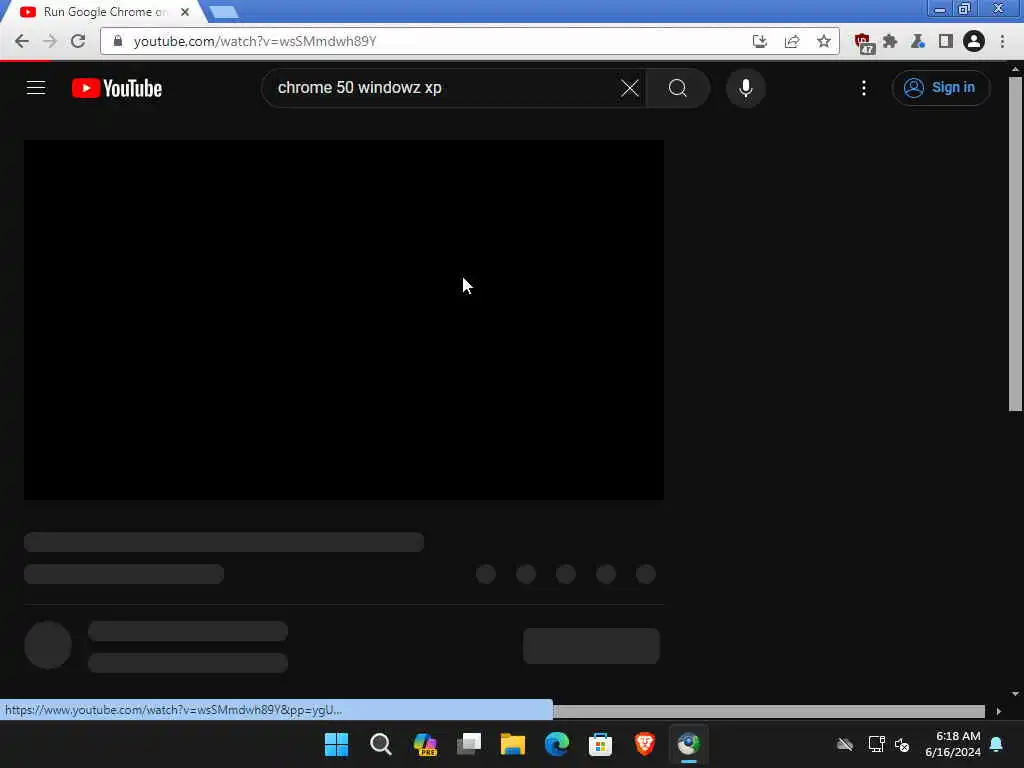
Task: Go forward in browser history
Action: [x=50, y=41]
